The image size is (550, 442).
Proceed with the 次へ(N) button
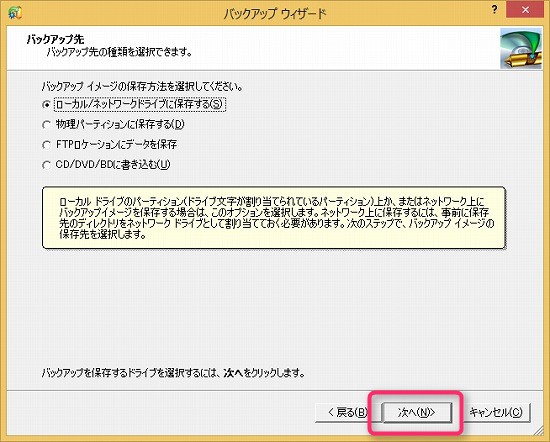point(416,412)
